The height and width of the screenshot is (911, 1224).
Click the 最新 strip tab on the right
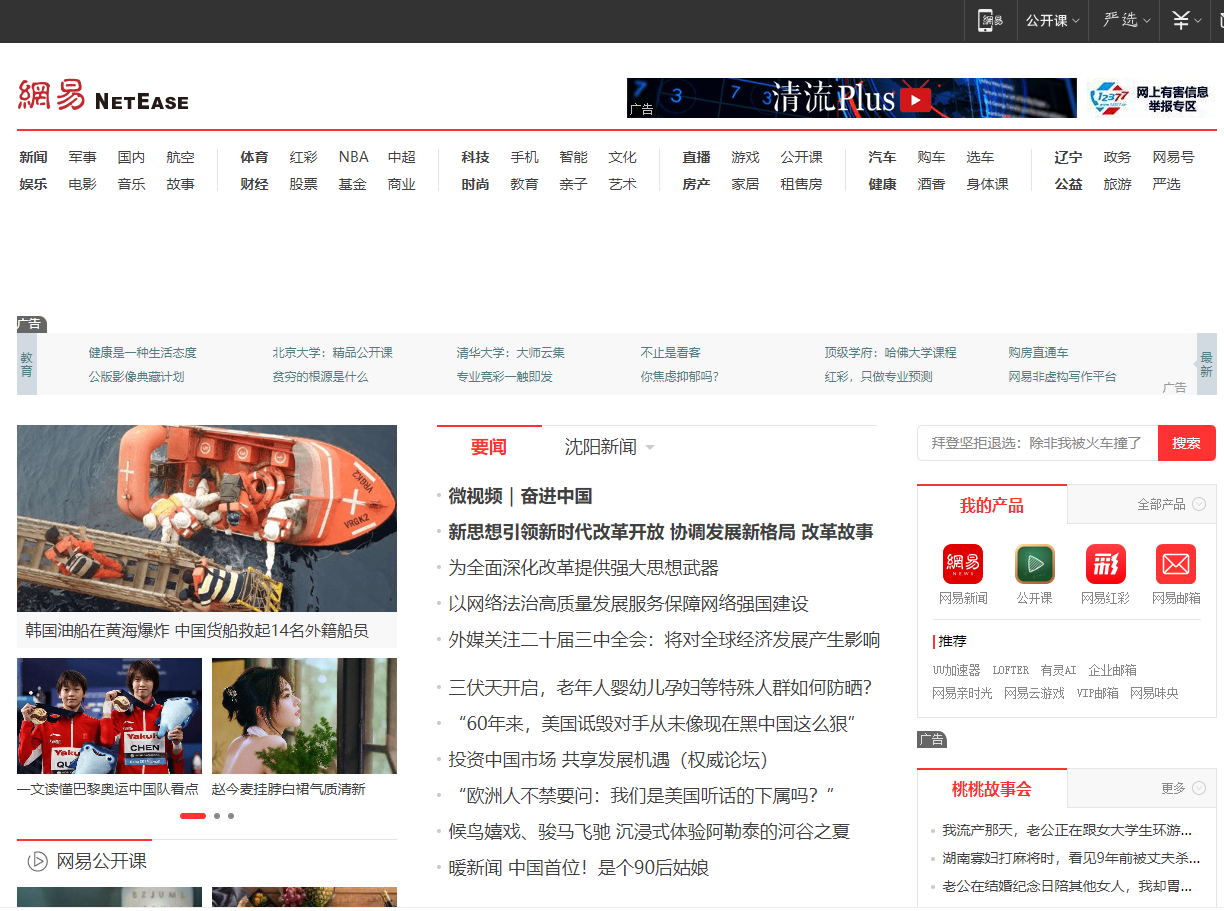coord(1207,364)
